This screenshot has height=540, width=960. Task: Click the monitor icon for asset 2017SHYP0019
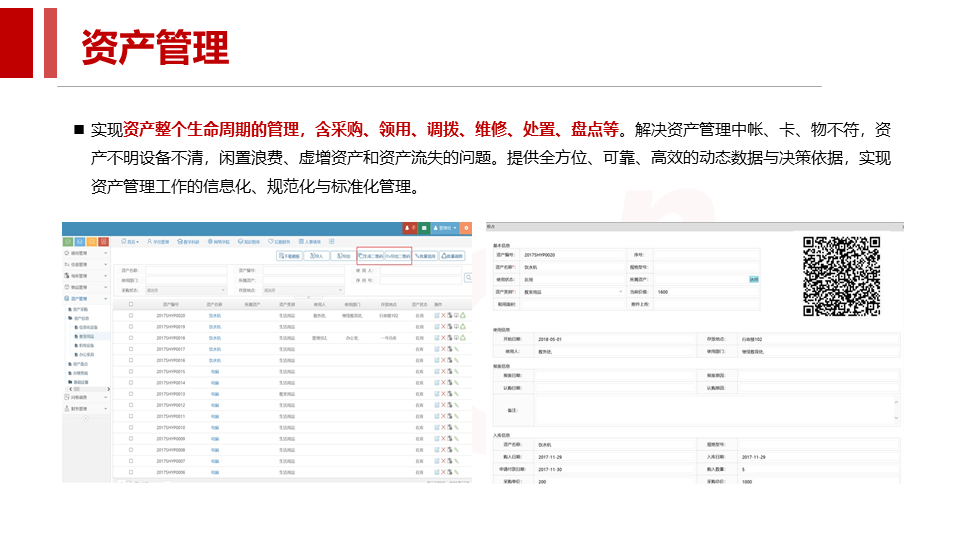[456, 327]
